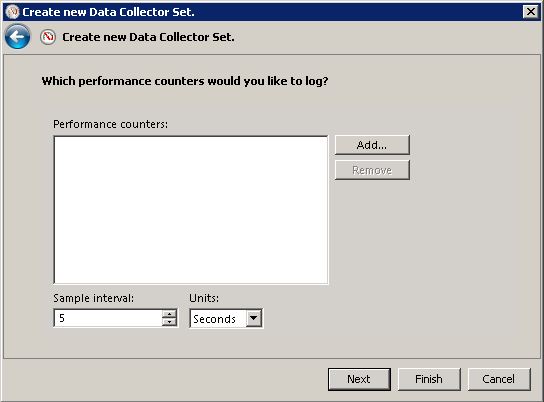Screen dimensions: 544x402
Task: Click inside the empty Performance counters list
Action: [191, 210]
